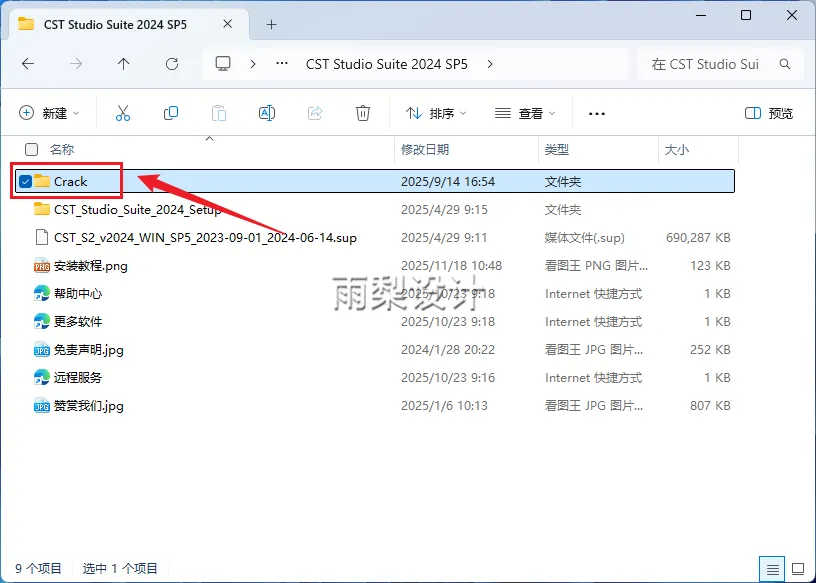Click the CST_Studio_Suite_2024_Setup folder icon
816x583 pixels.
tap(42, 209)
